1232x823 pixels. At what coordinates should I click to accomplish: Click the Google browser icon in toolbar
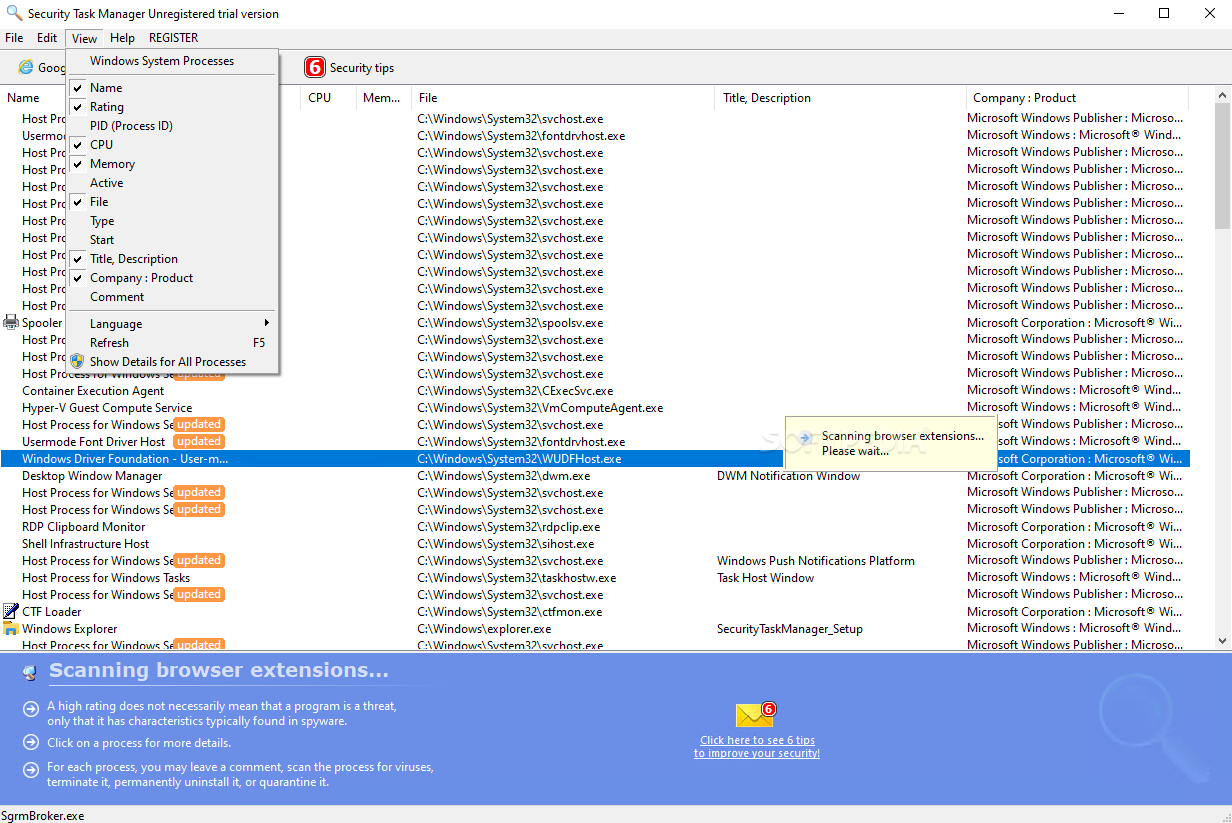(26, 68)
